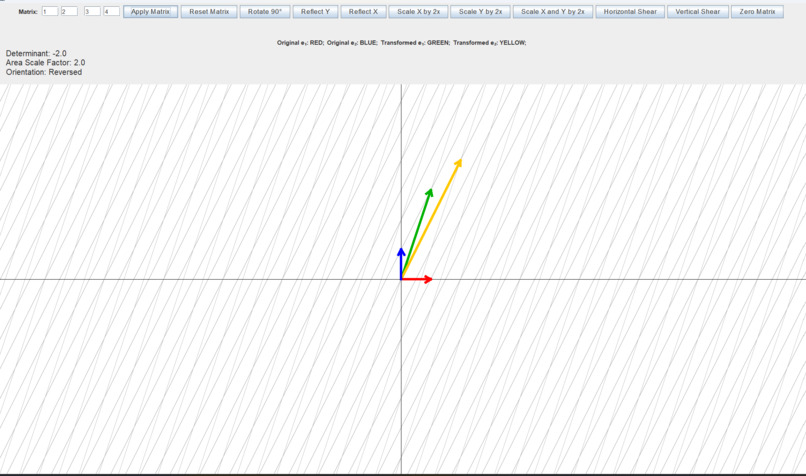Click the Apply Matrix button

151,11
